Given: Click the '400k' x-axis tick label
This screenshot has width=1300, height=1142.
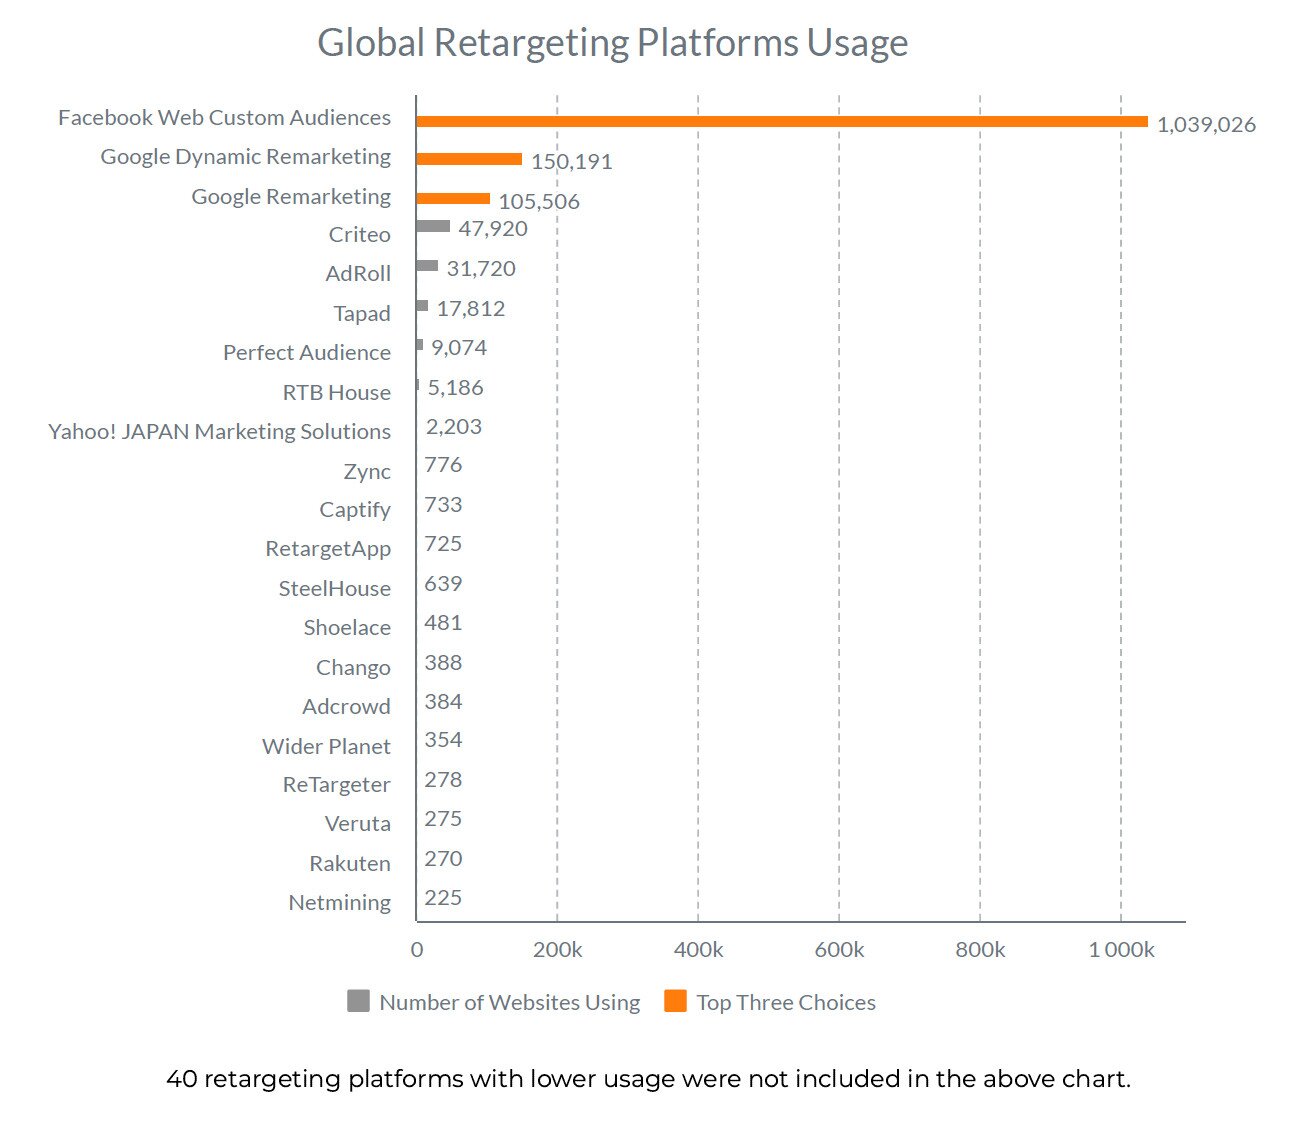Looking at the screenshot, I should pos(698,950).
